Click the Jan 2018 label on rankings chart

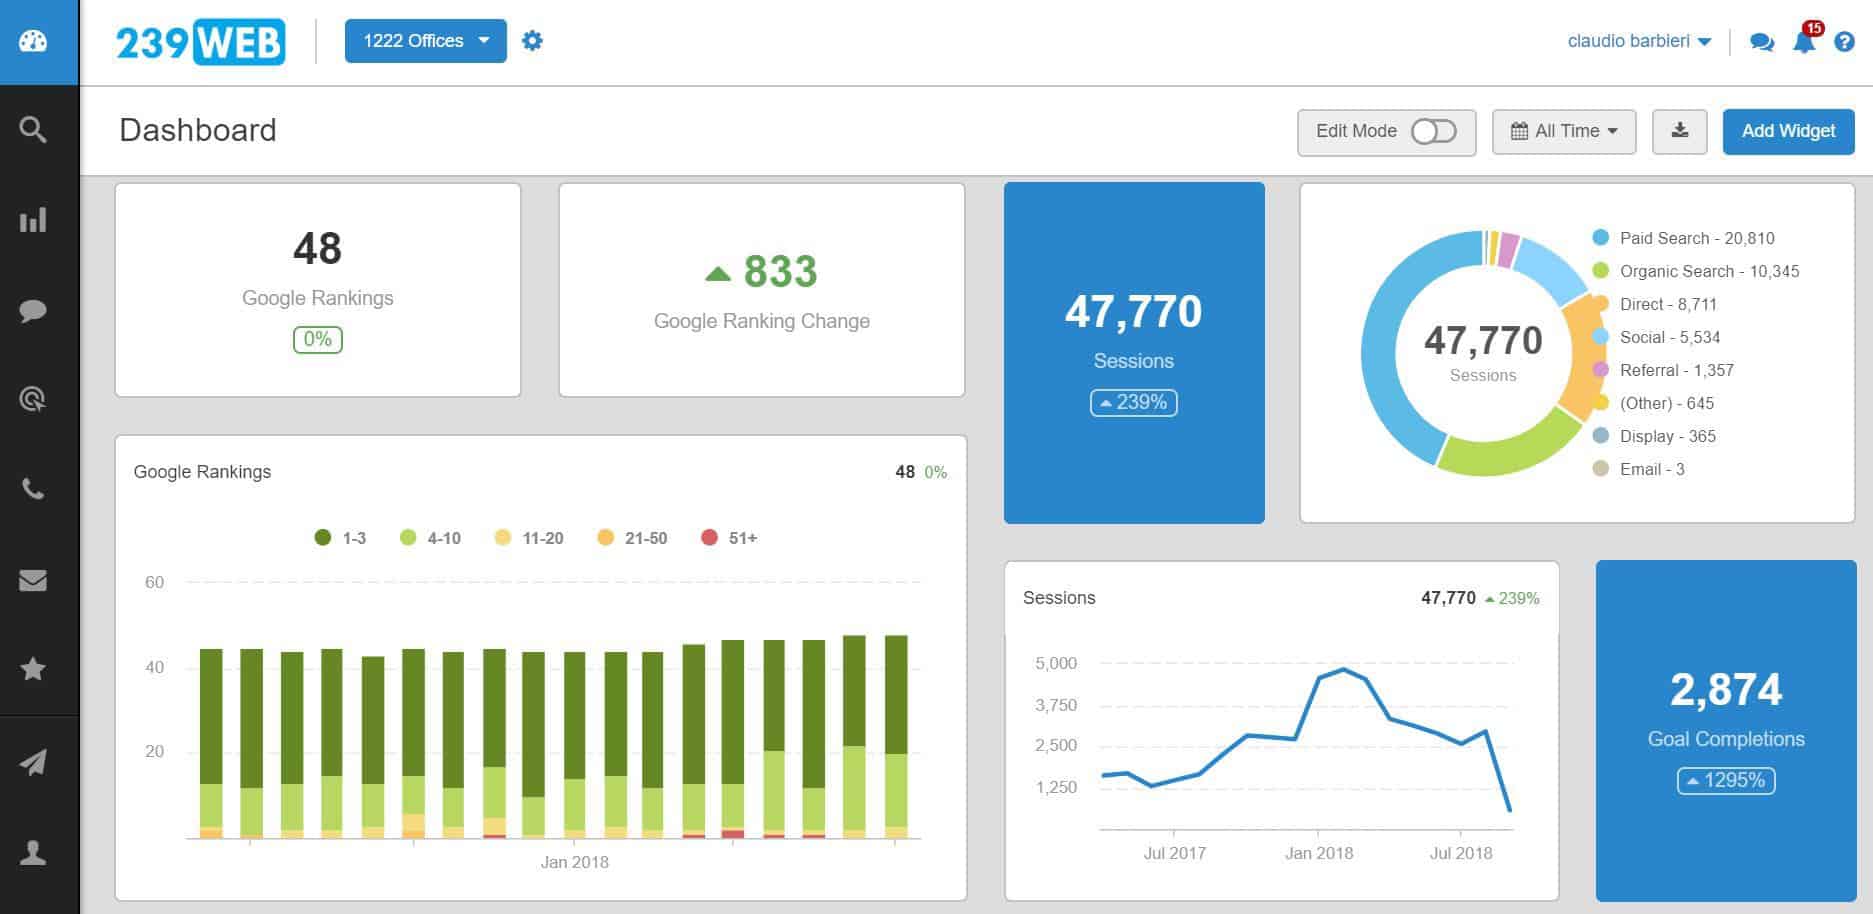coord(574,862)
